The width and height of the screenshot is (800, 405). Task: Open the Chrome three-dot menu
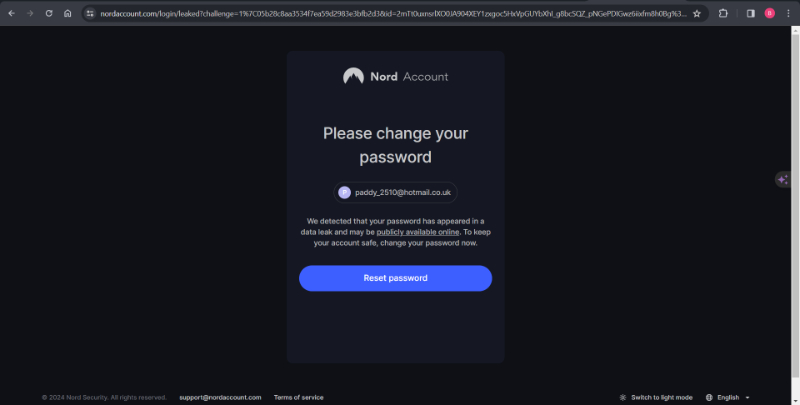(788, 13)
